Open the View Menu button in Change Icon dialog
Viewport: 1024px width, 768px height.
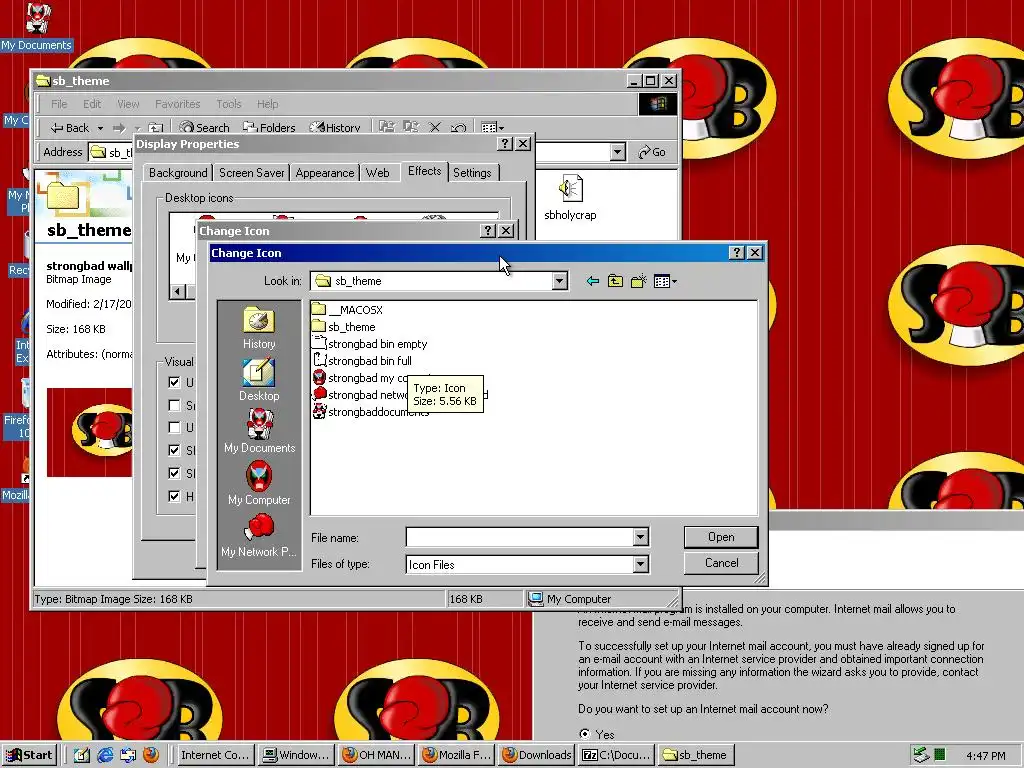pos(665,281)
